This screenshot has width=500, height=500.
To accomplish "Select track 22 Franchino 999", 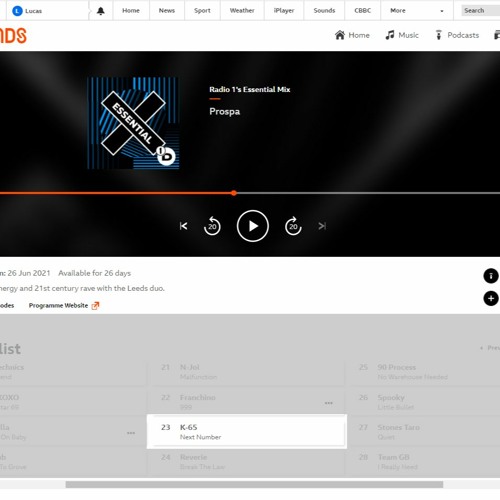I will (246, 402).
